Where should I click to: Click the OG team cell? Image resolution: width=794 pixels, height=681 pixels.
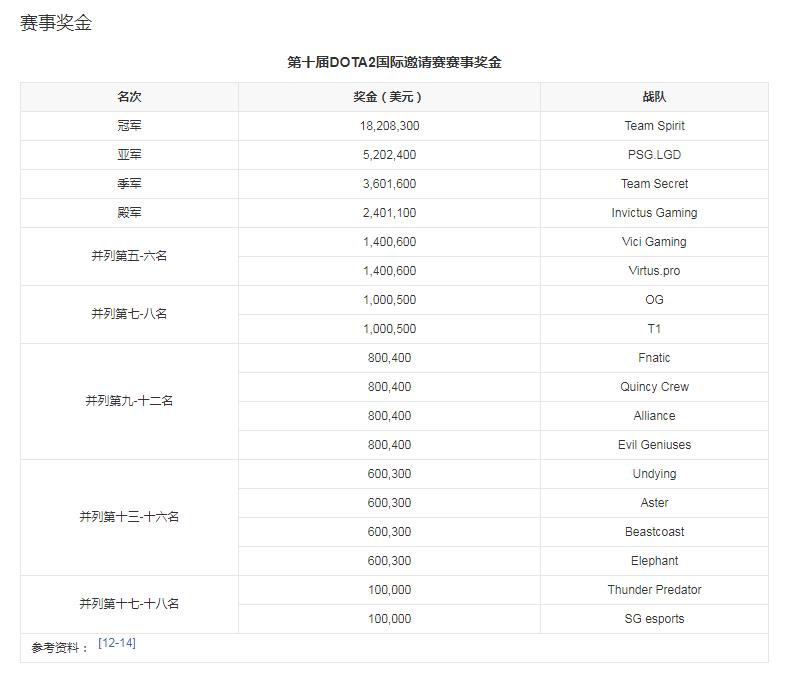(x=654, y=300)
